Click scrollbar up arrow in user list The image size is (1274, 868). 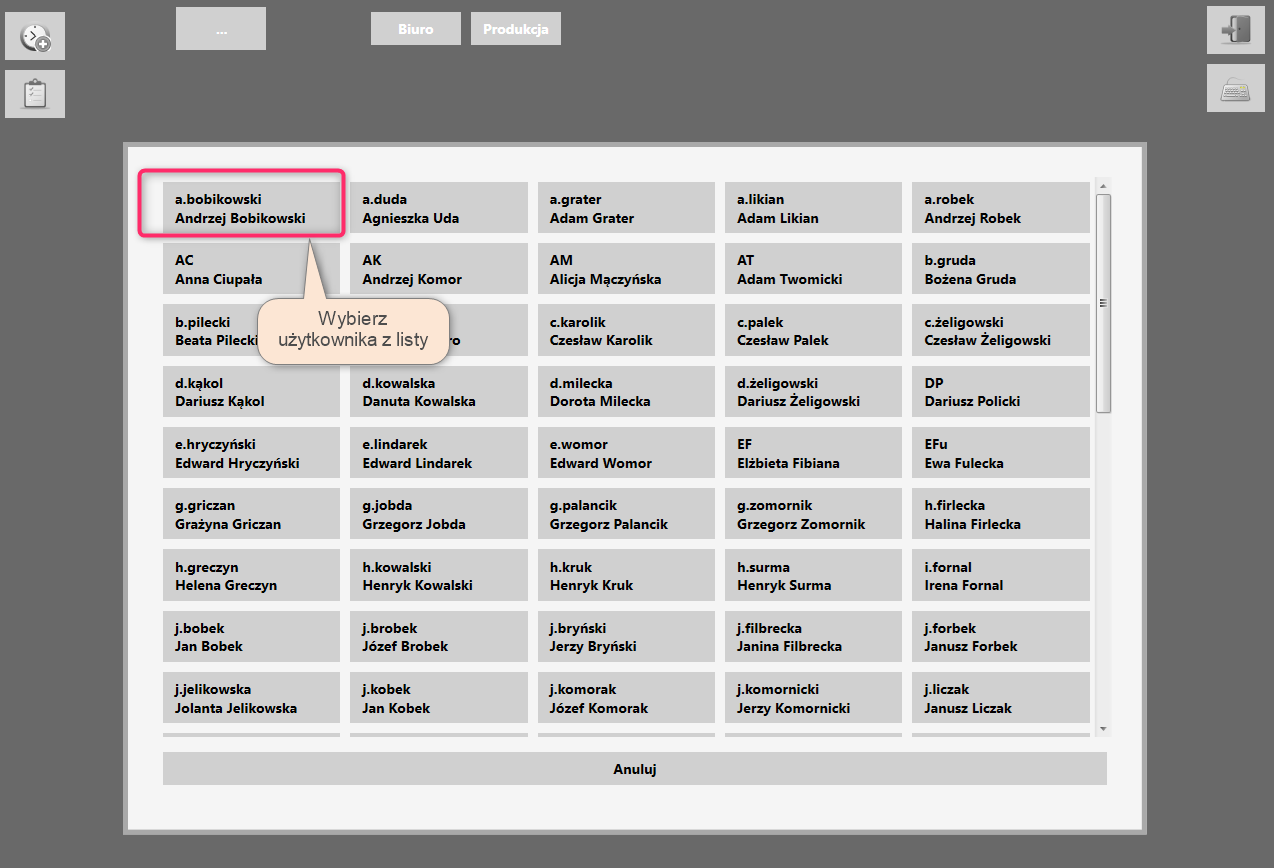(1103, 186)
